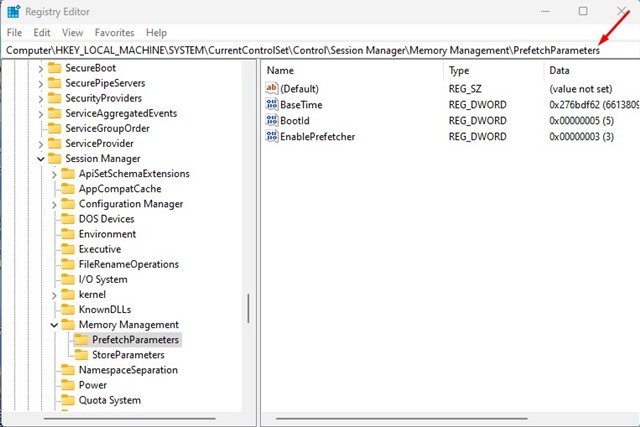Select the SecureBoot folder icon
This screenshot has height=427, width=640.
coord(54,68)
